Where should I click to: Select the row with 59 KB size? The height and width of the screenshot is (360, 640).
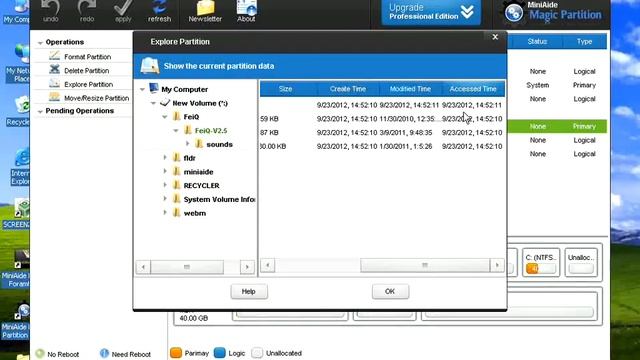click(x=382, y=119)
